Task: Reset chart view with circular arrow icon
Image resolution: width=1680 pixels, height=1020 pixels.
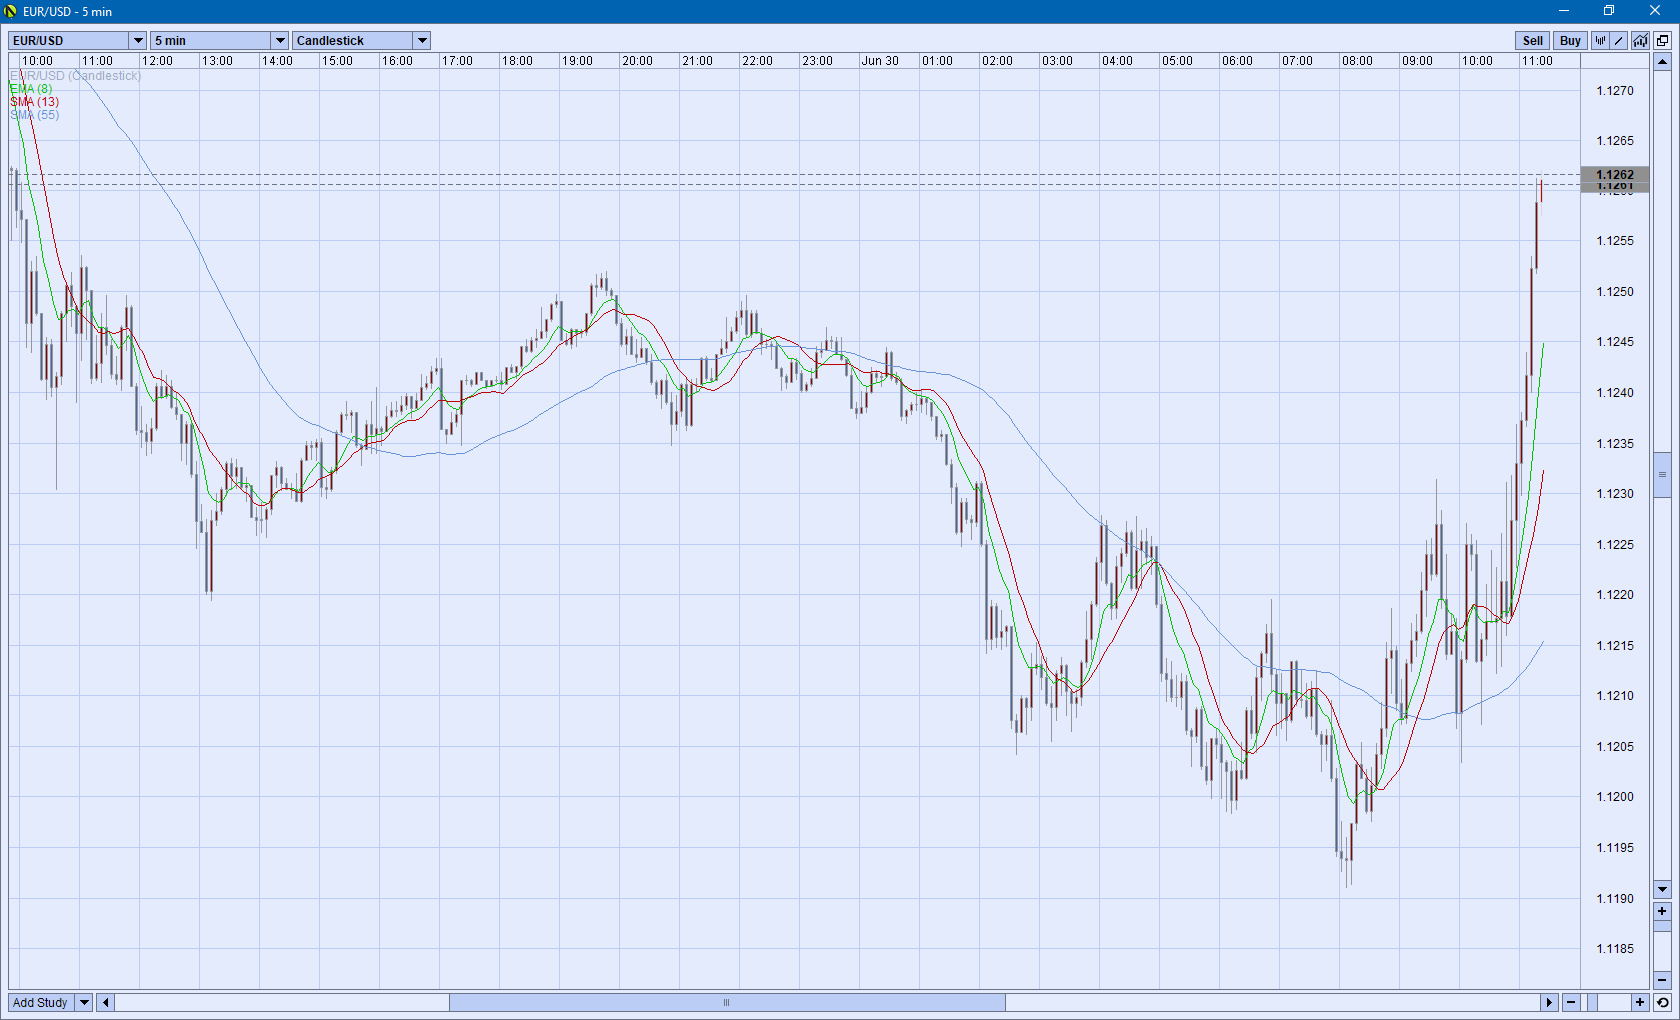Action: click(x=1662, y=1002)
